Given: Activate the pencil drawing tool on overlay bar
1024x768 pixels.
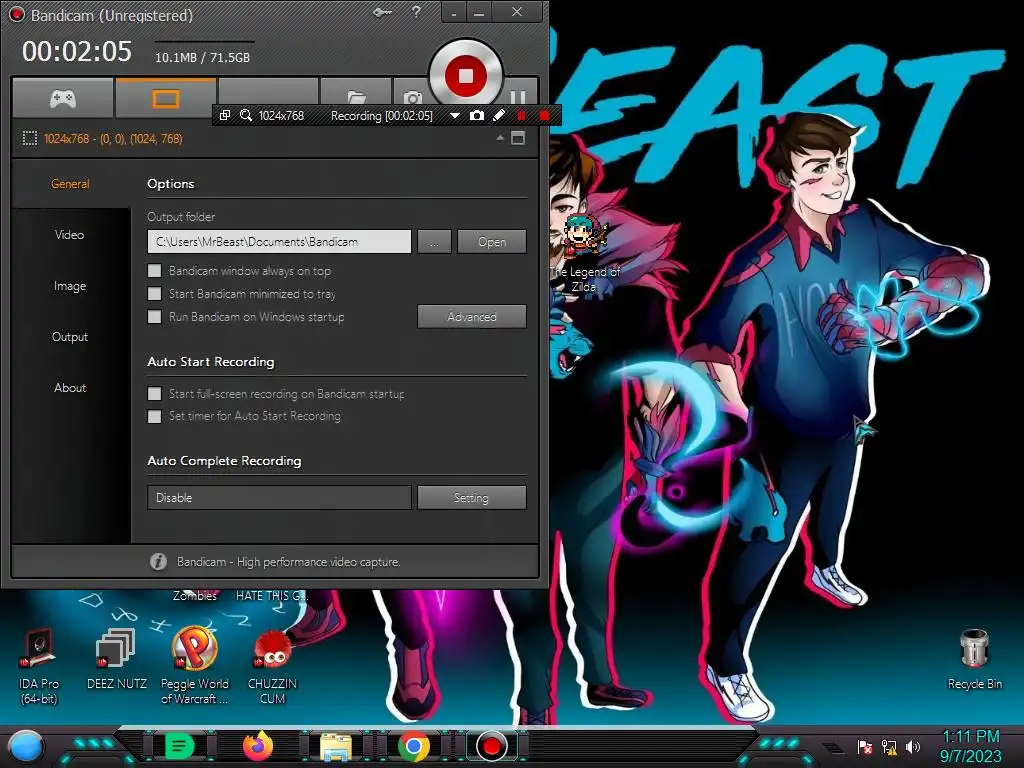Looking at the screenshot, I should pos(499,116).
